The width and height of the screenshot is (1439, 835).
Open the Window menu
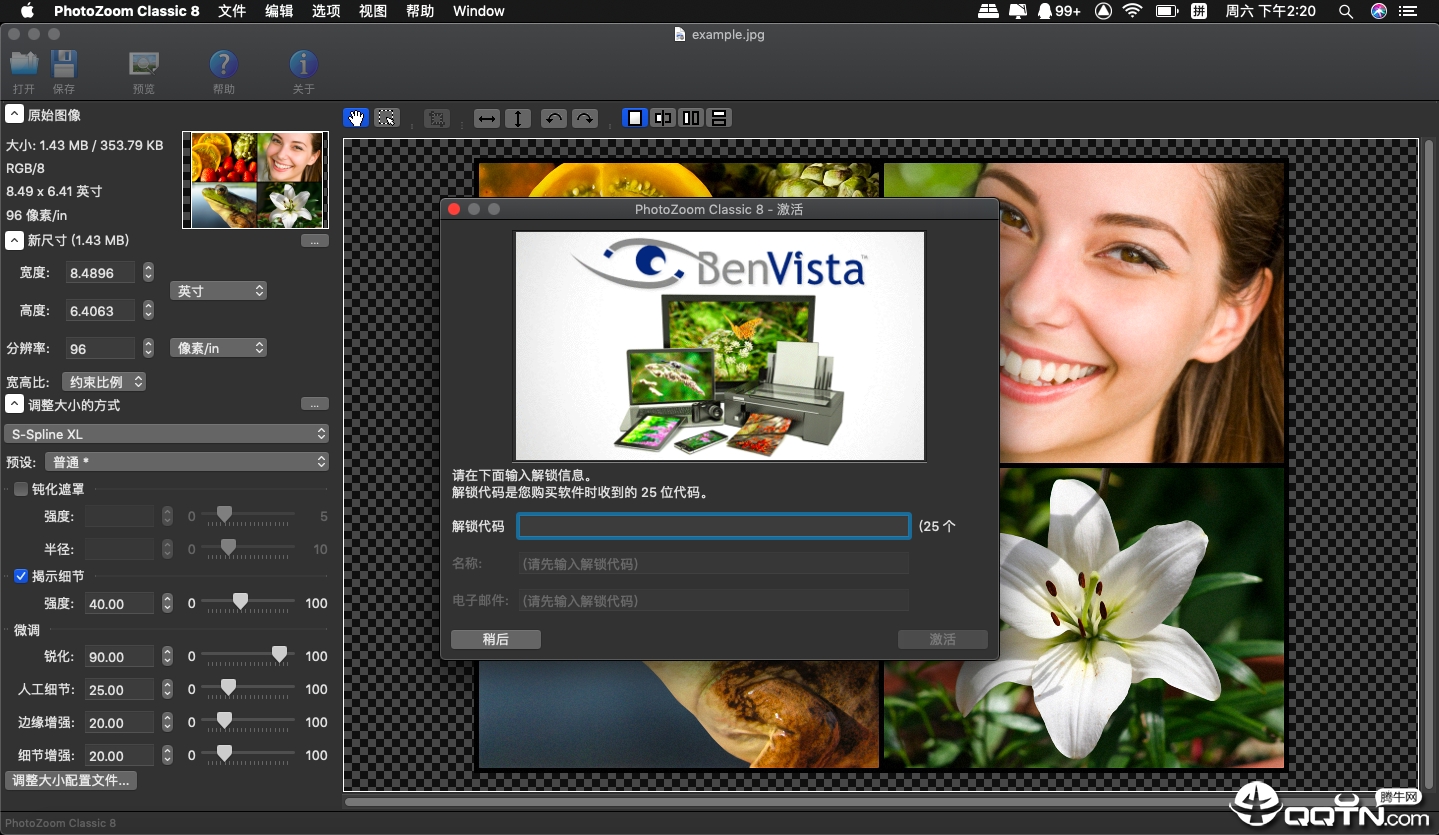tap(479, 11)
